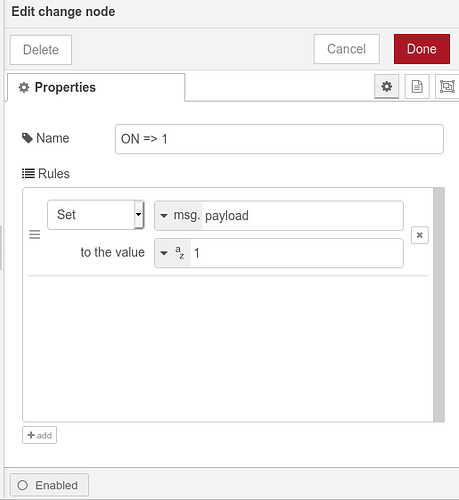
Task: Click the string type a-z icon
Action: pos(180,253)
